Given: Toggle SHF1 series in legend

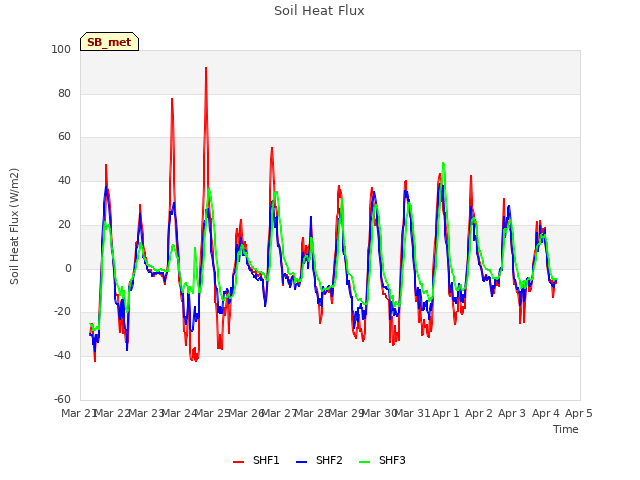Looking at the screenshot, I should point(256,460).
